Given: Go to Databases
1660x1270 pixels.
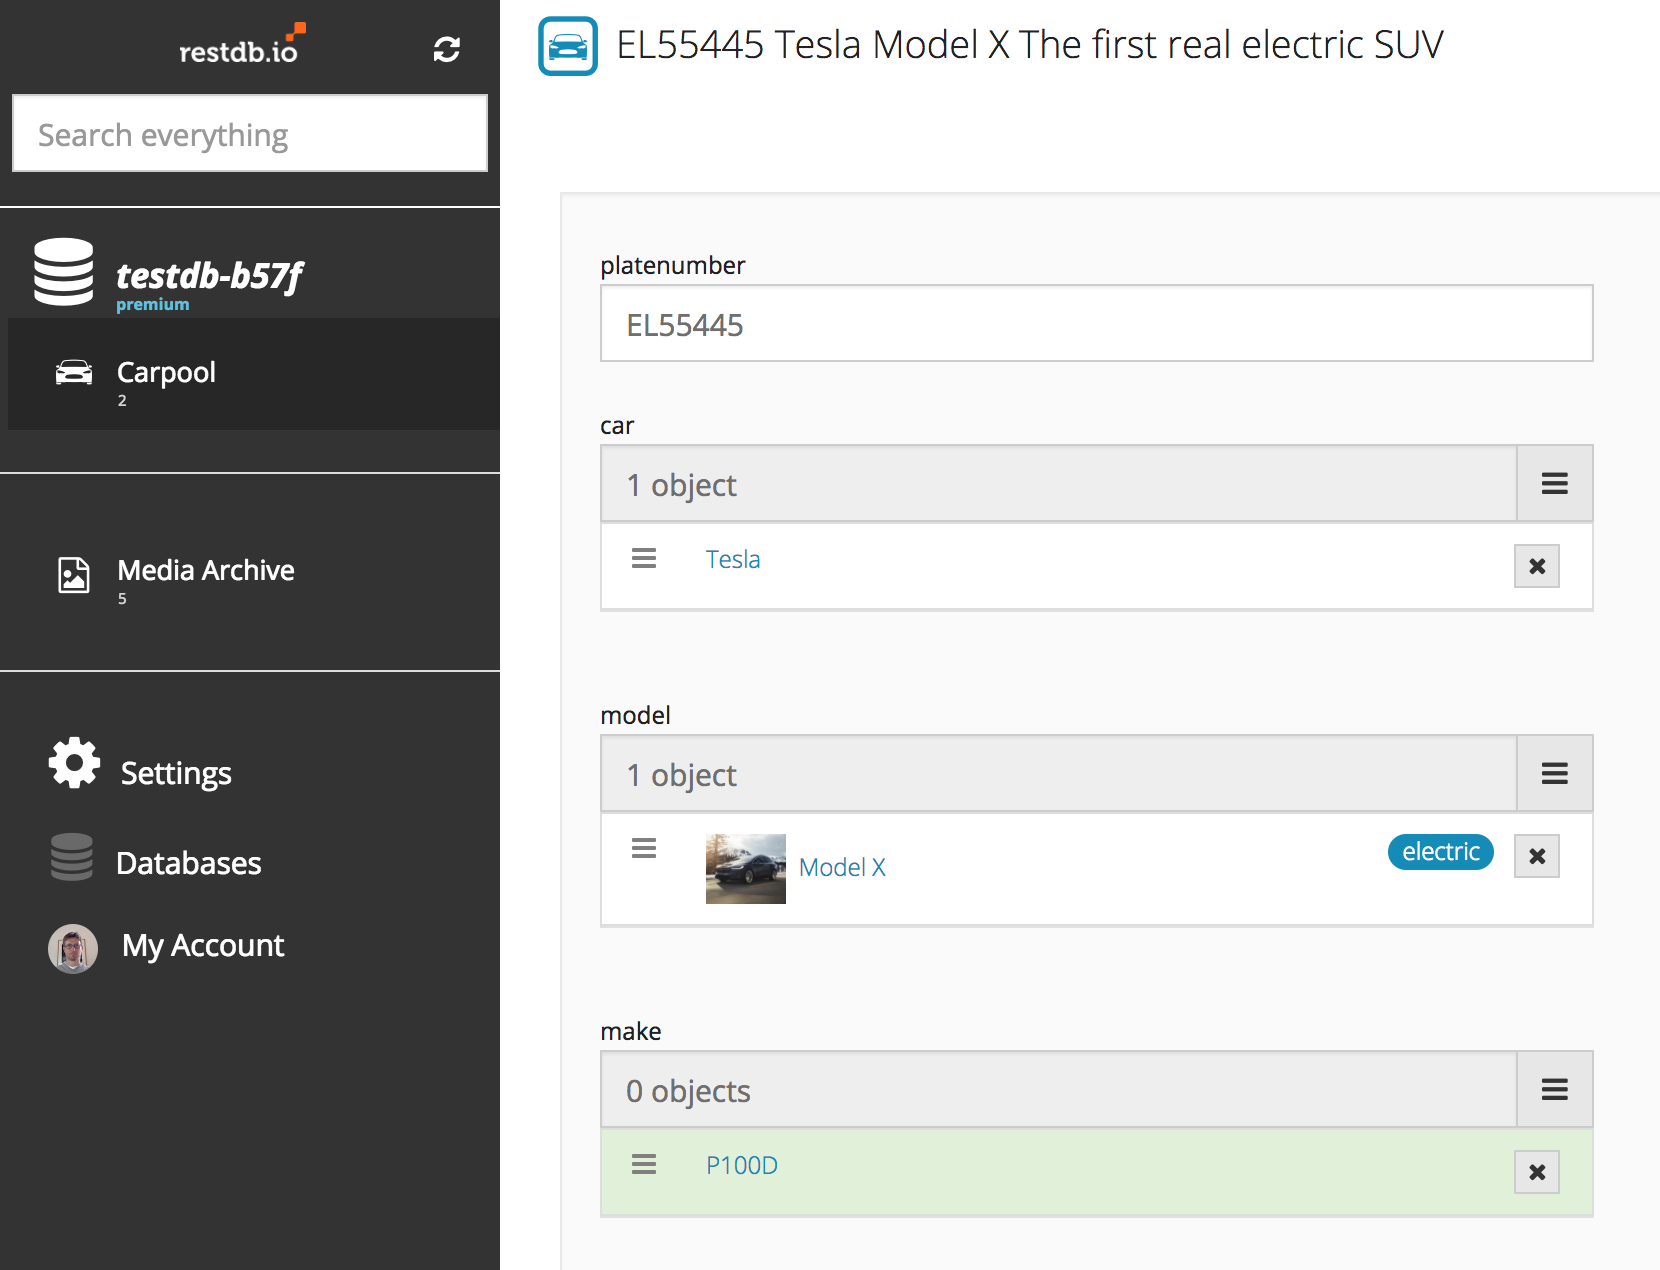Looking at the screenshot, I should [x=189, y=863].
